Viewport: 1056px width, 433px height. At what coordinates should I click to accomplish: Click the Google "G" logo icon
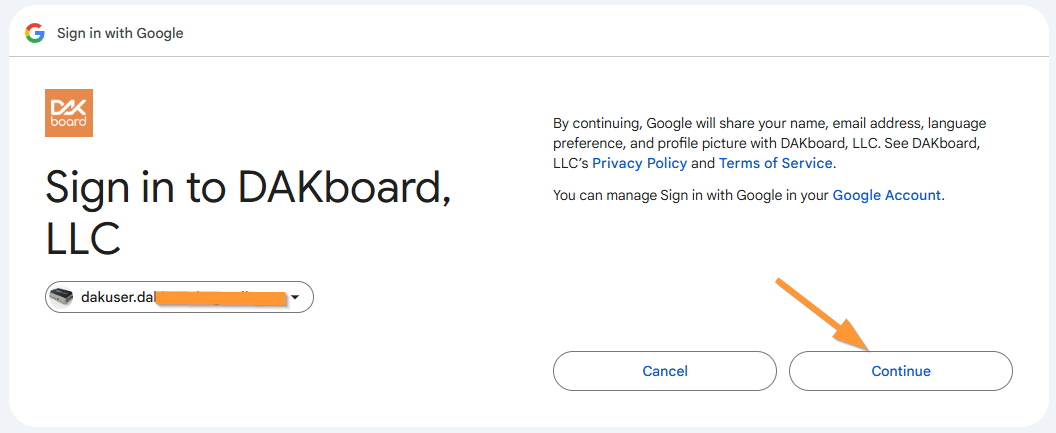(35, 33)
